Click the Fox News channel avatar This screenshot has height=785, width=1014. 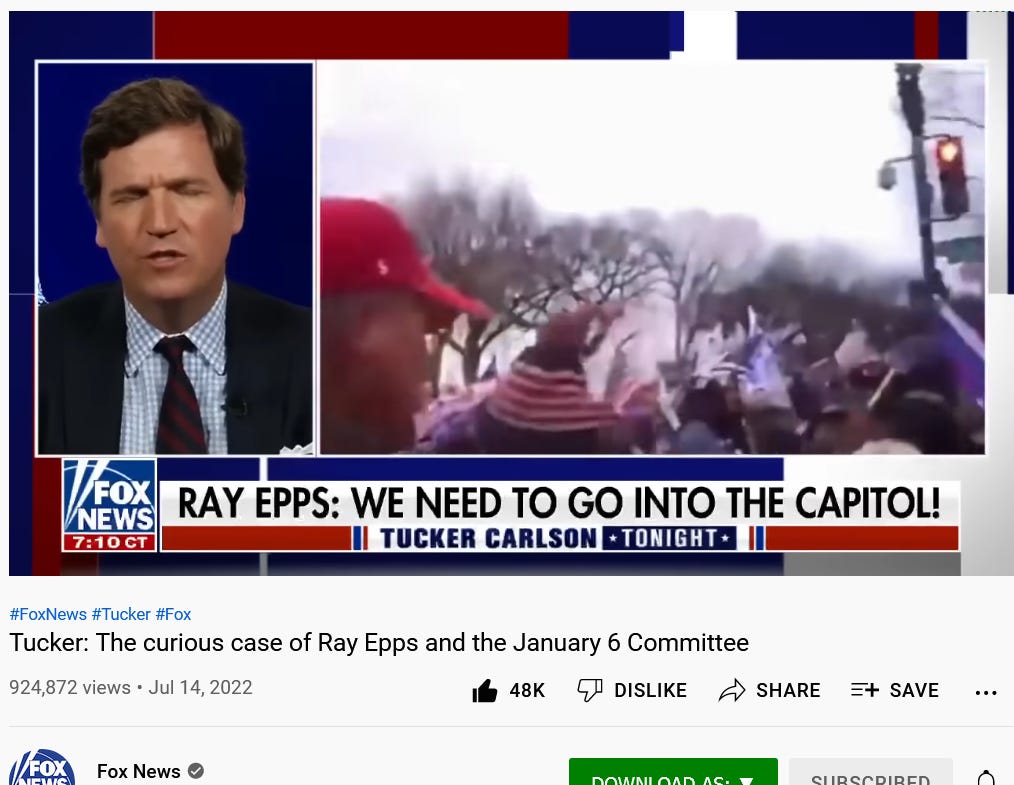point(43,769)
